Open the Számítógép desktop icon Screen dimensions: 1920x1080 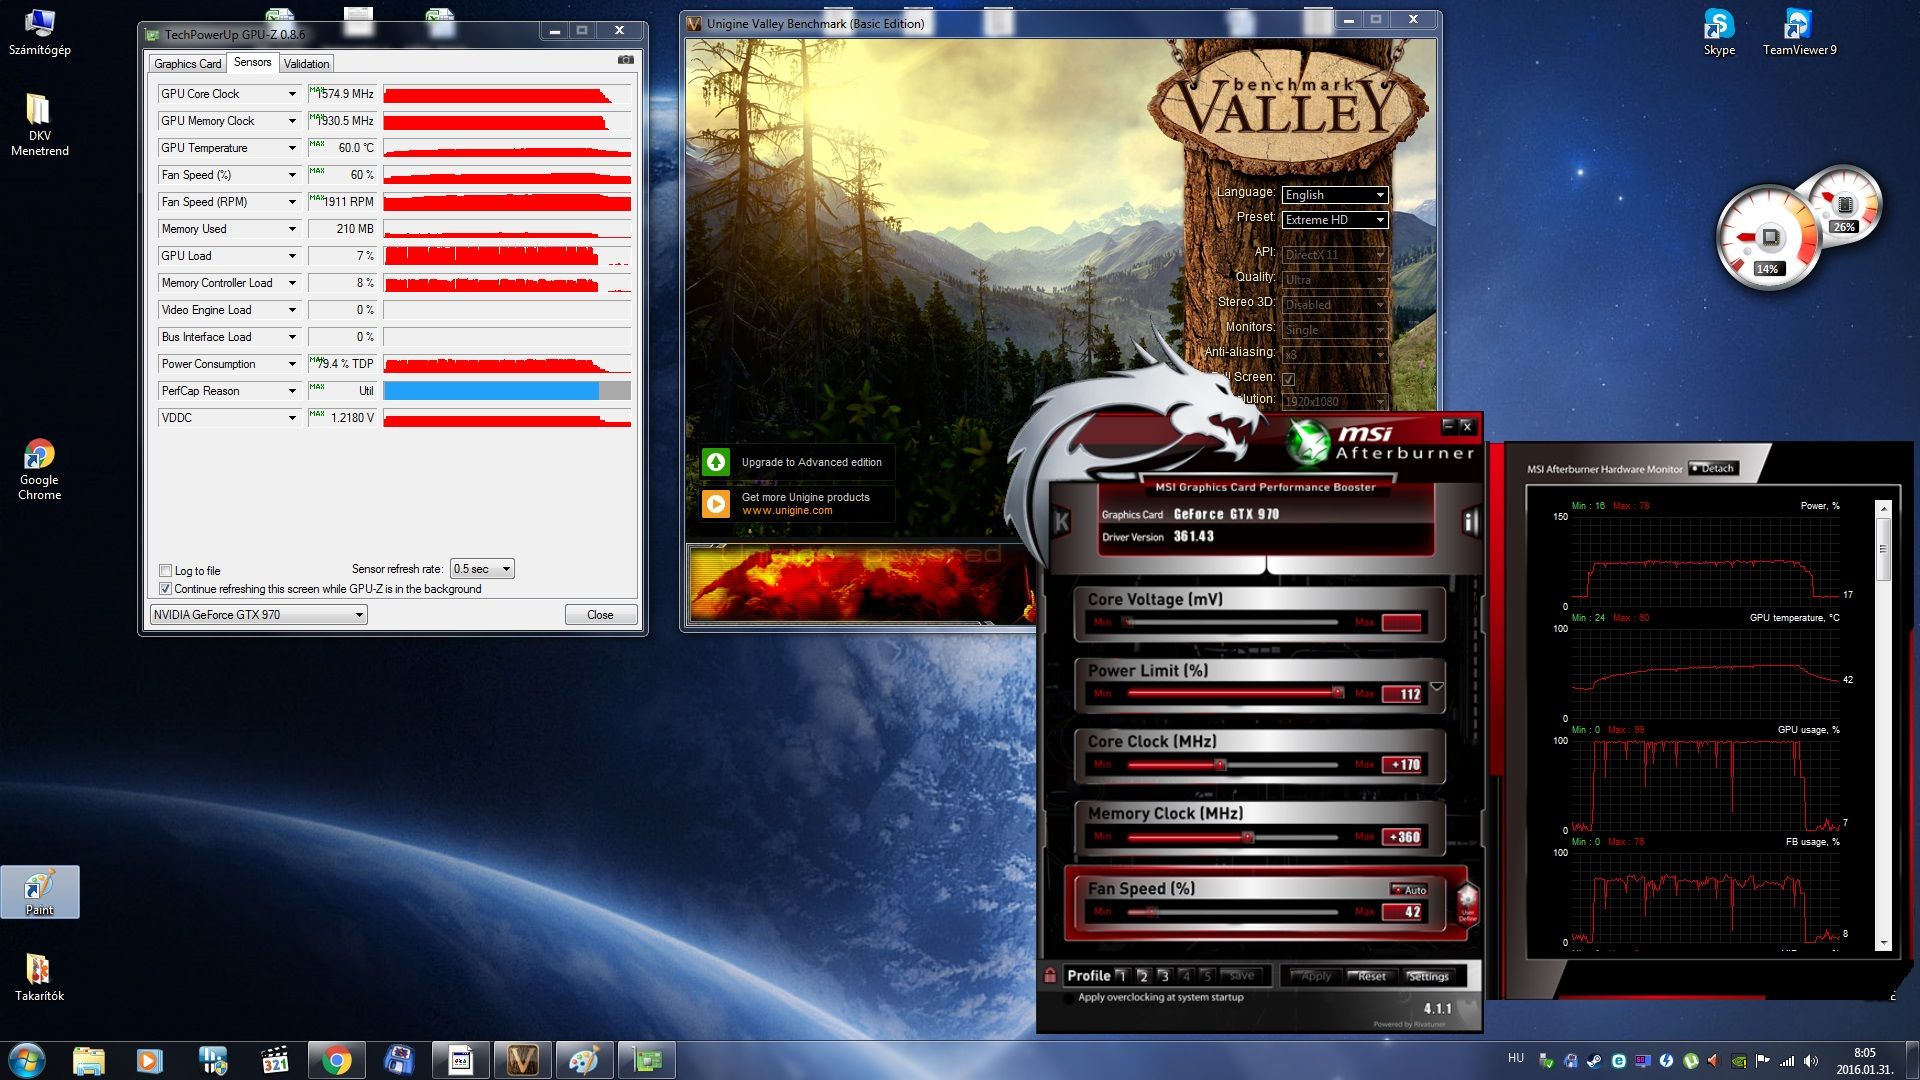[x=39, y=32]
